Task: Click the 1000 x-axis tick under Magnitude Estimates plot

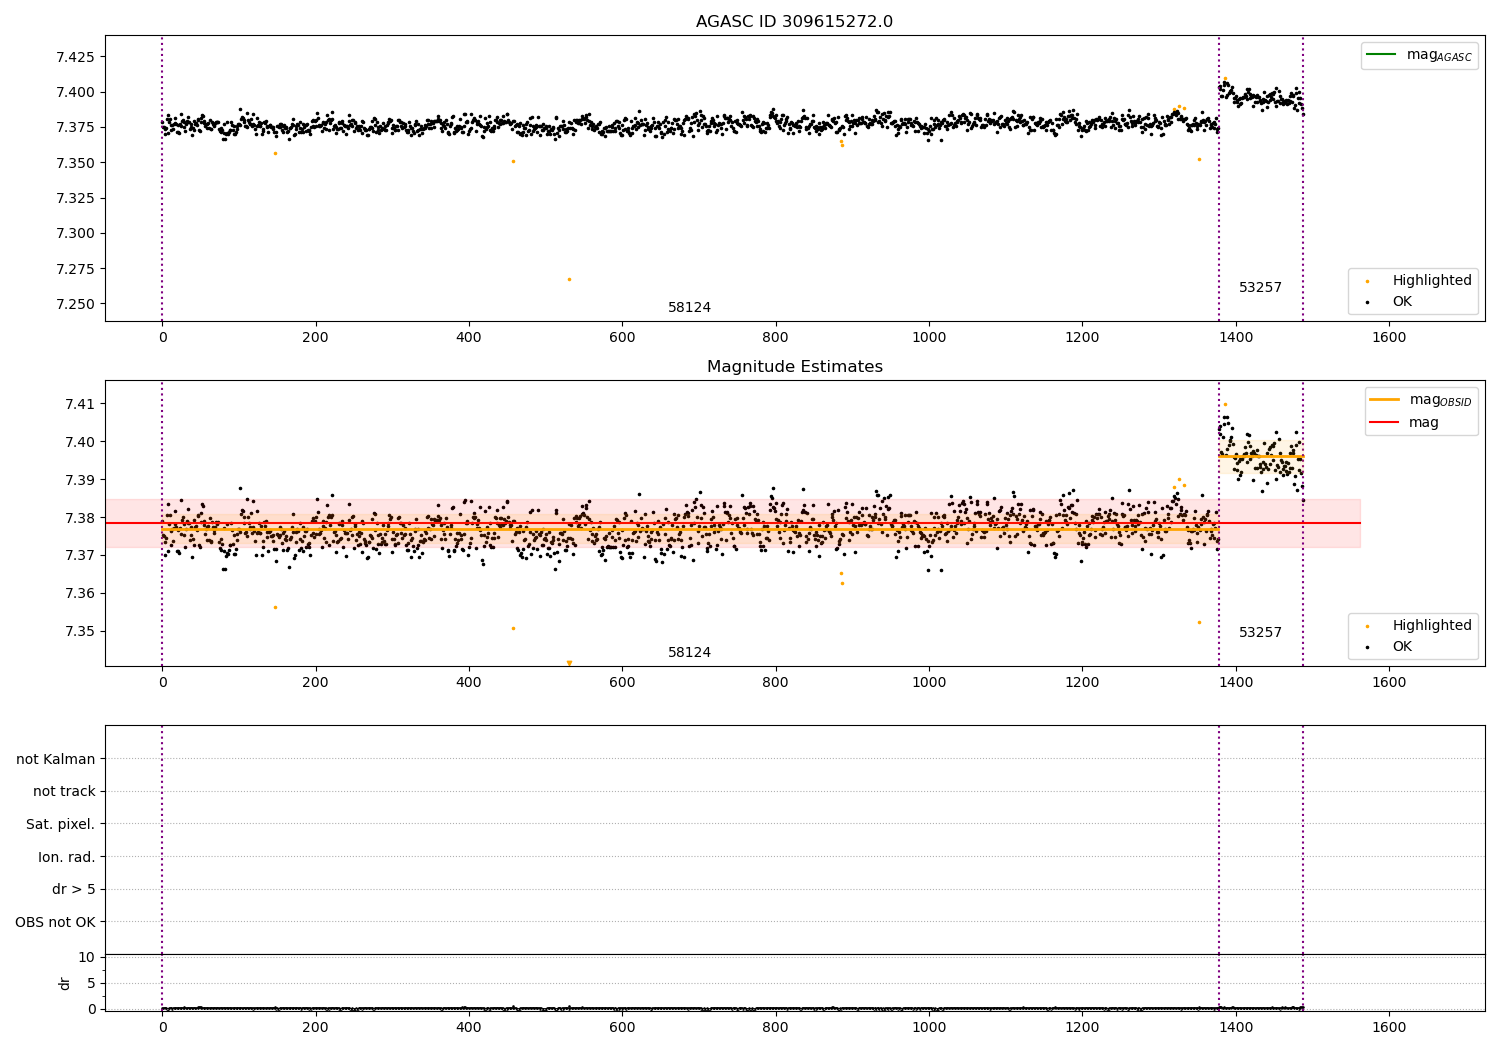Action: coord(929,683)
